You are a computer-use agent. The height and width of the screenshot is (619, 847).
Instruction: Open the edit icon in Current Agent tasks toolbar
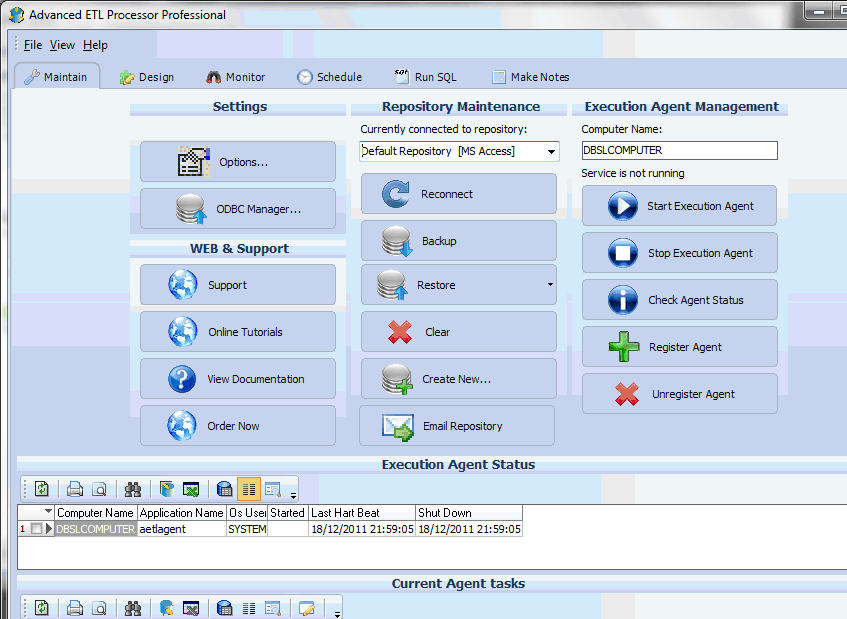[306, 607]
